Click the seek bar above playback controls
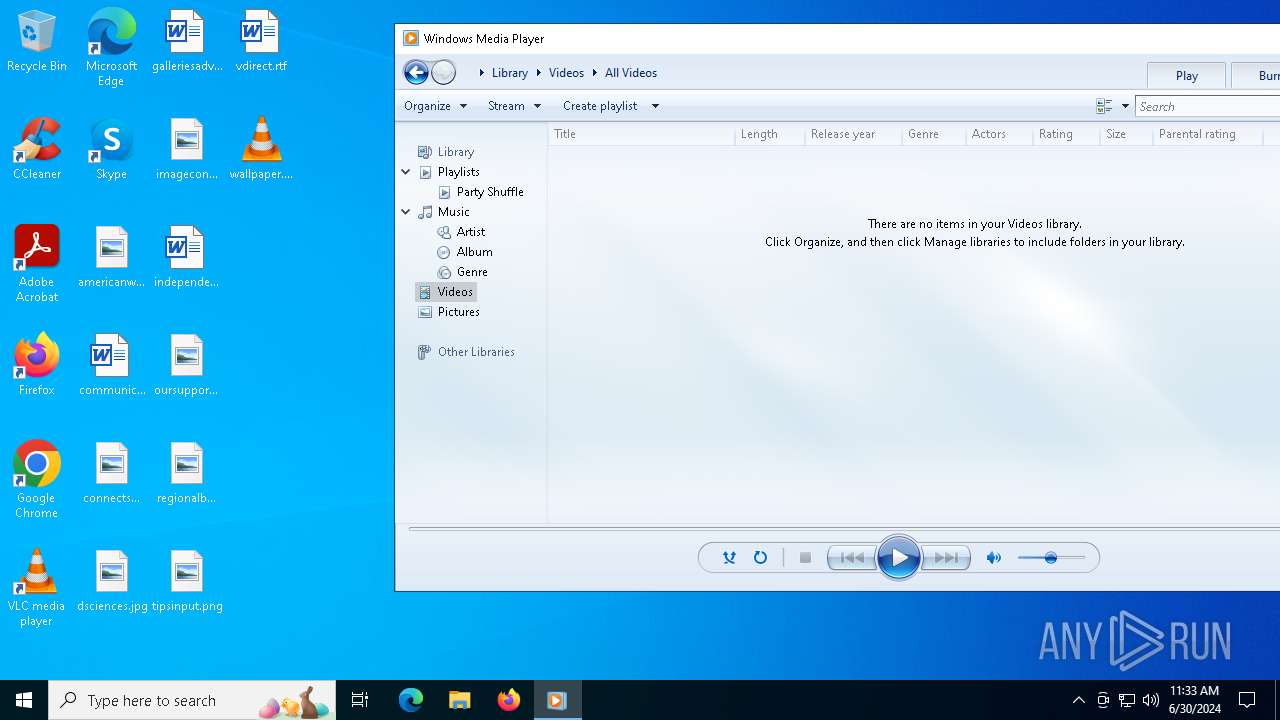The image size is (1280, 720). click(x=843, y=528)
